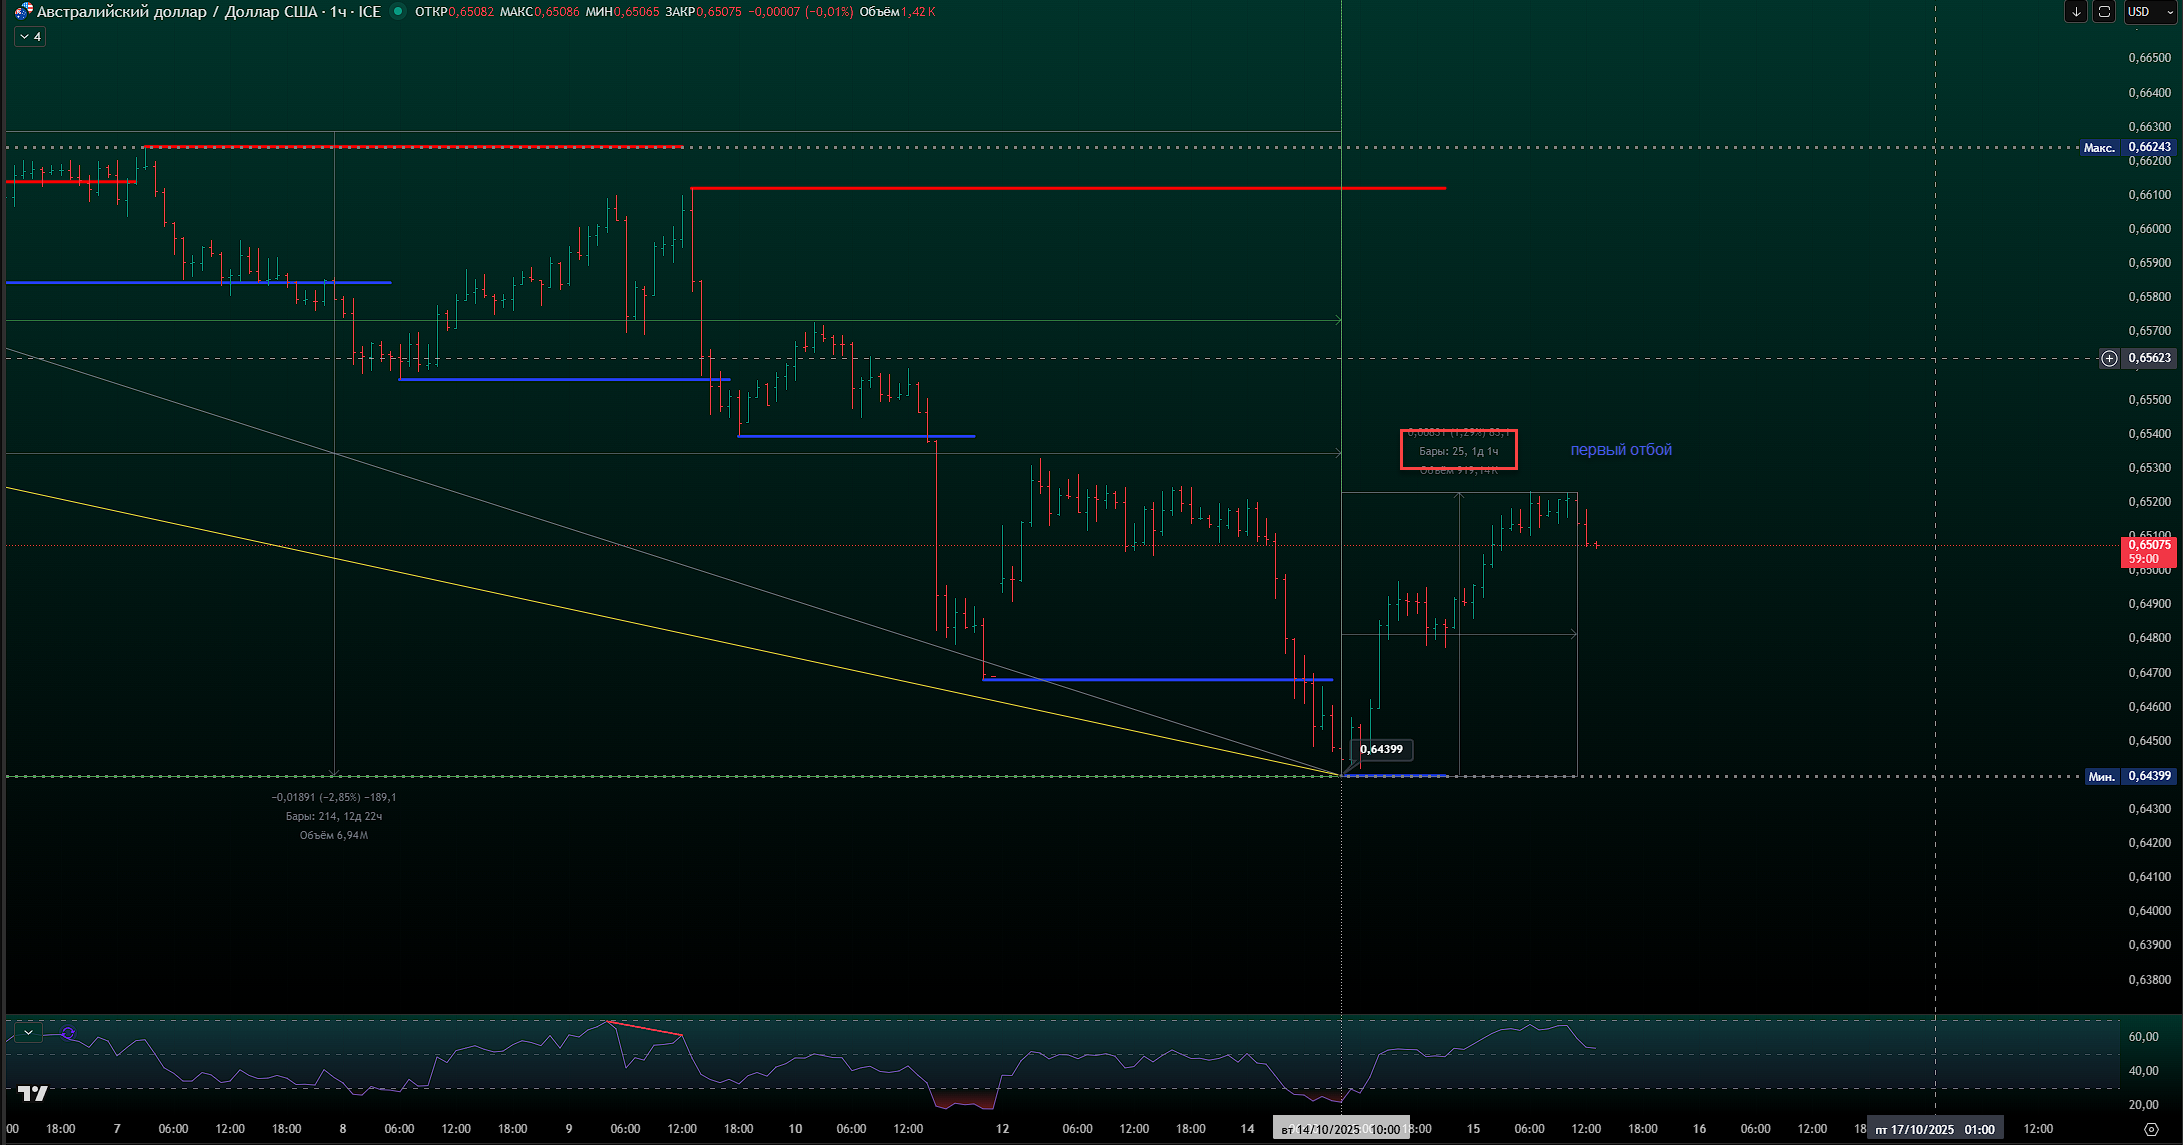Click the вт 14/10/2025 10:00 time marker
This screenshot has height=1145, width=2183.
coord(1340,1129)
